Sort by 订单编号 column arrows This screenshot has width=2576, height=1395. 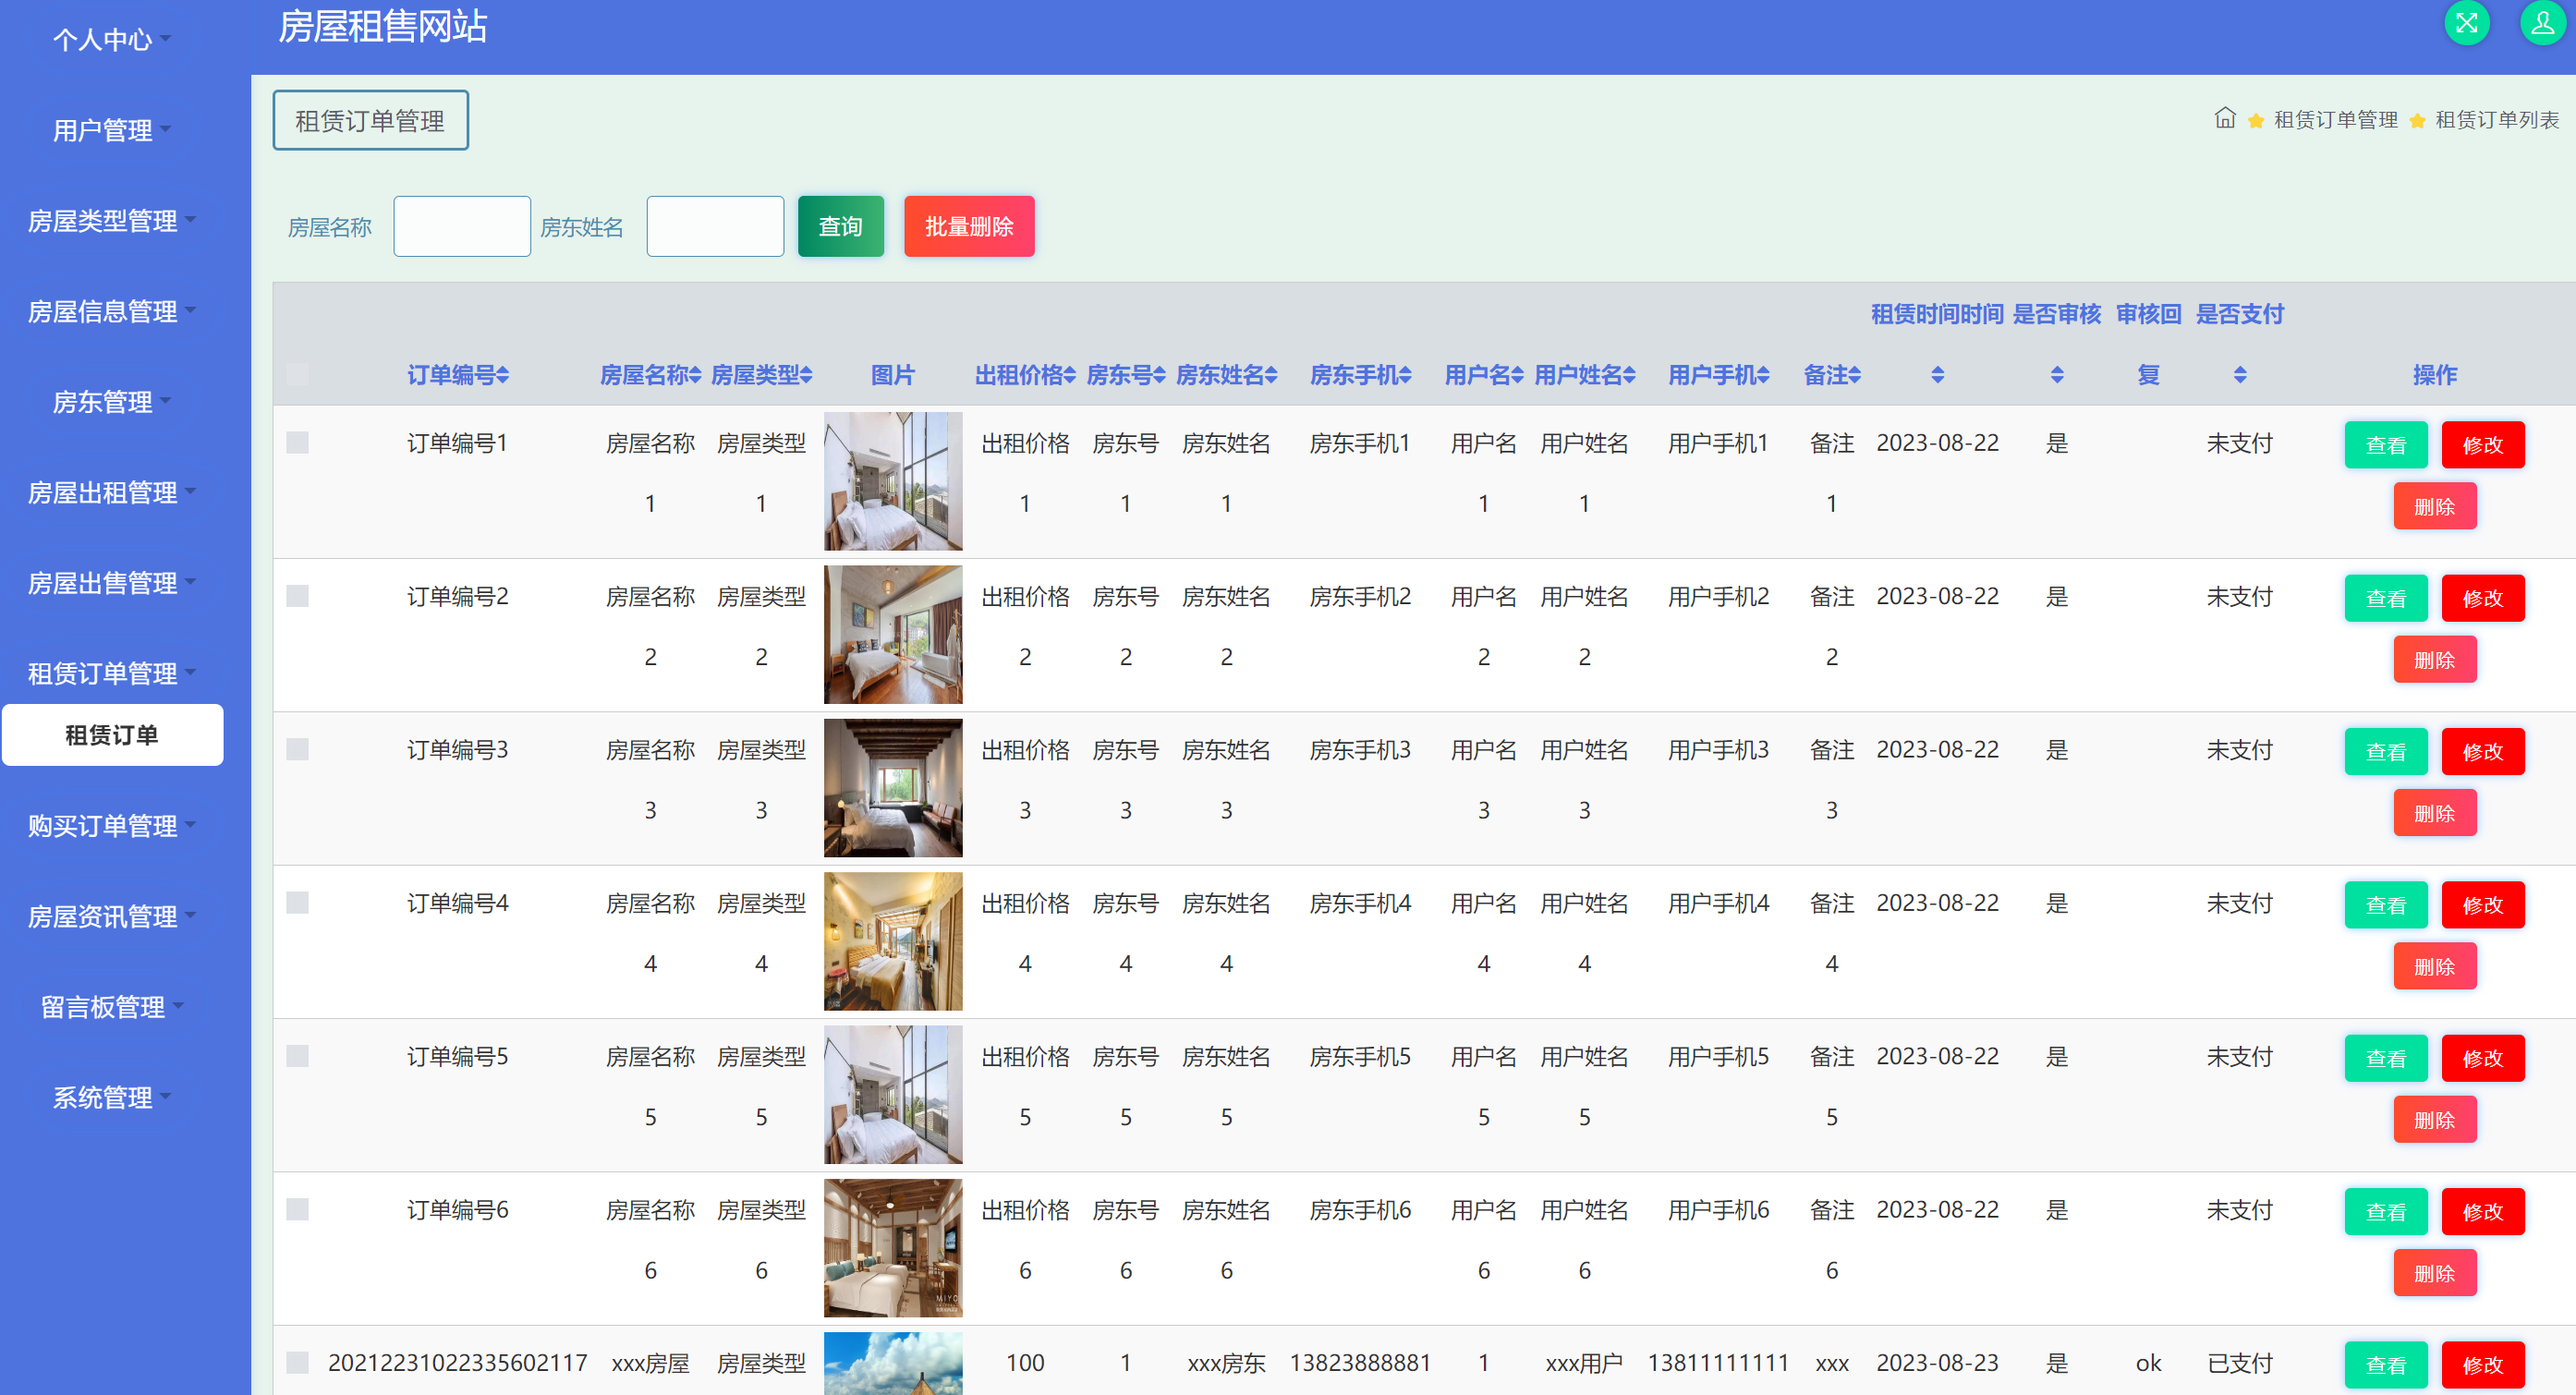(503, 375)
